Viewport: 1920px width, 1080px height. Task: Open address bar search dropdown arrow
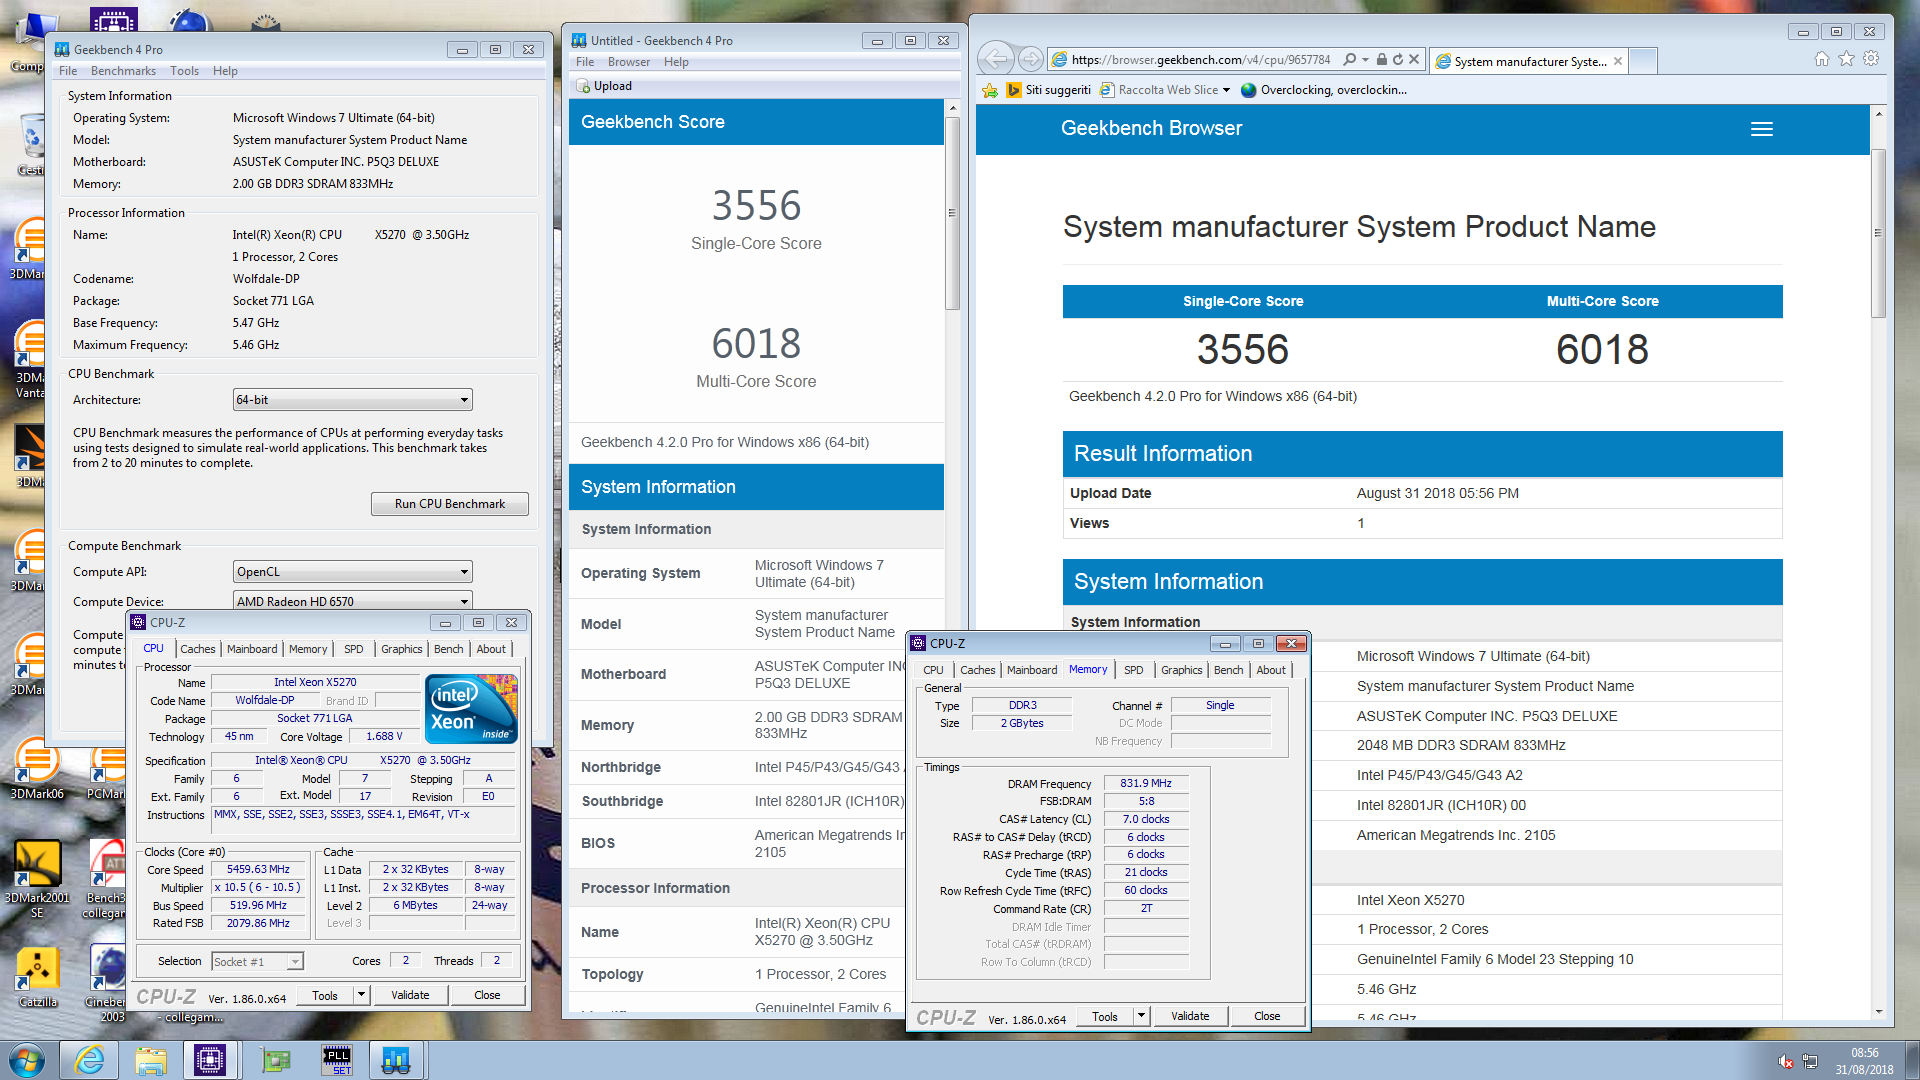(1365, 60)
